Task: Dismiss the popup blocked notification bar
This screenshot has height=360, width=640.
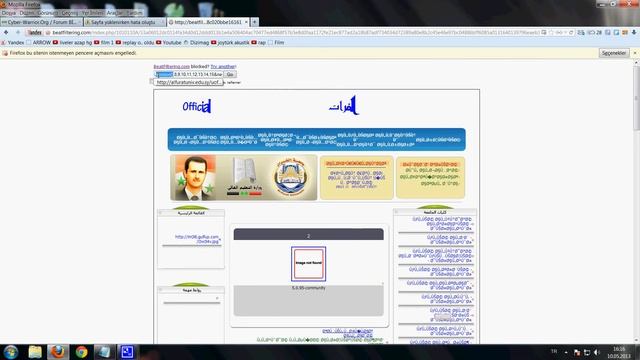Action: coord(635,53)
